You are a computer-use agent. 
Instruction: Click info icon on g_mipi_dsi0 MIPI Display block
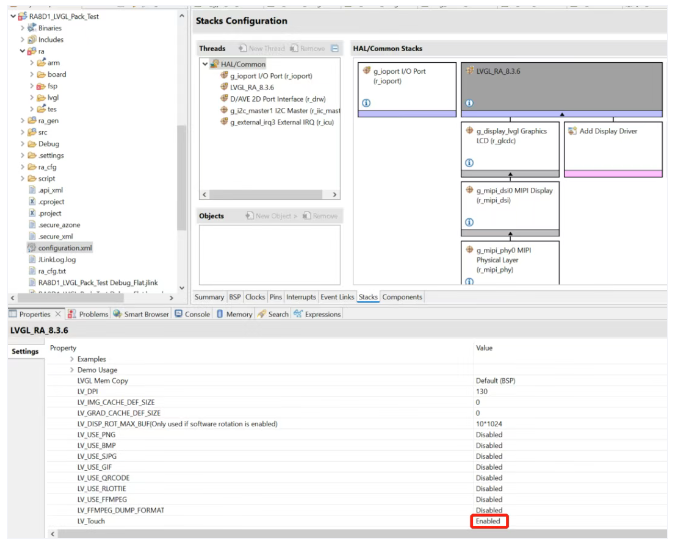[x=469, y=222]
